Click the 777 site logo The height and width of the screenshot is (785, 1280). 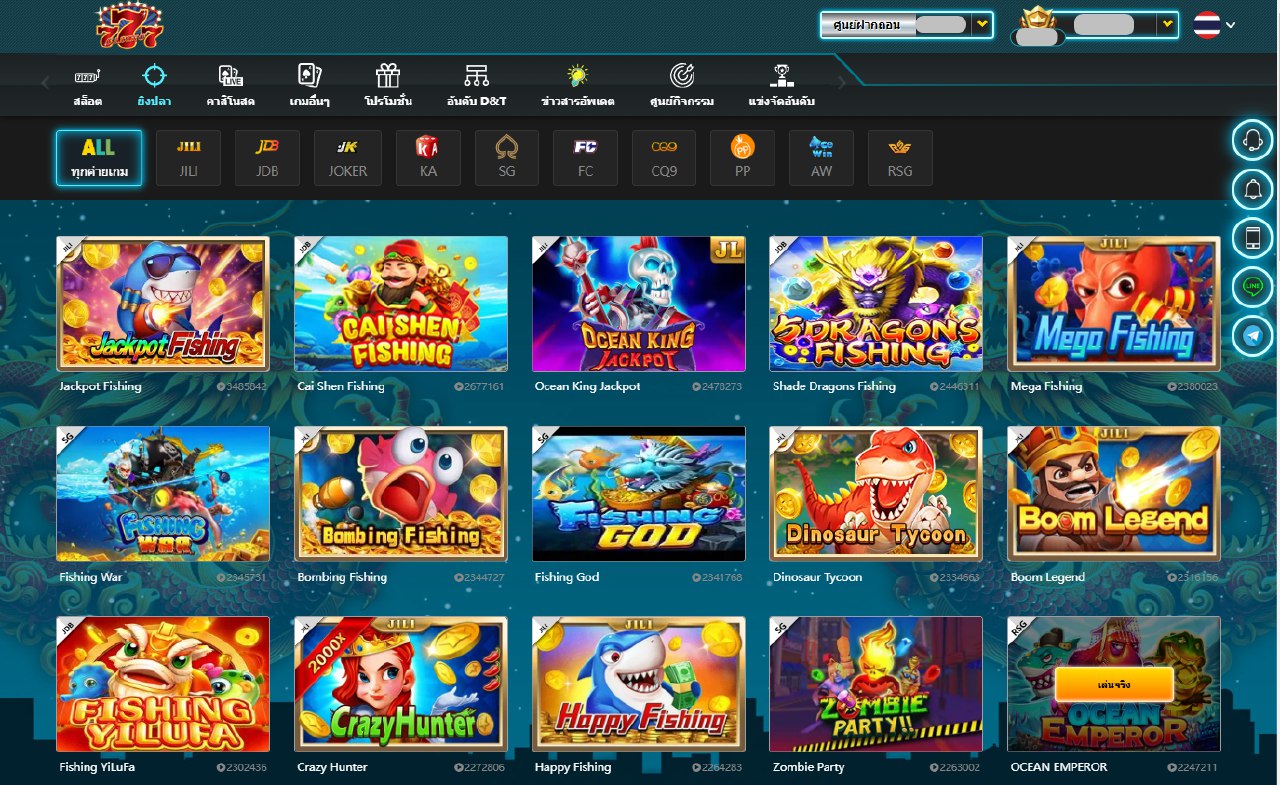129,26
